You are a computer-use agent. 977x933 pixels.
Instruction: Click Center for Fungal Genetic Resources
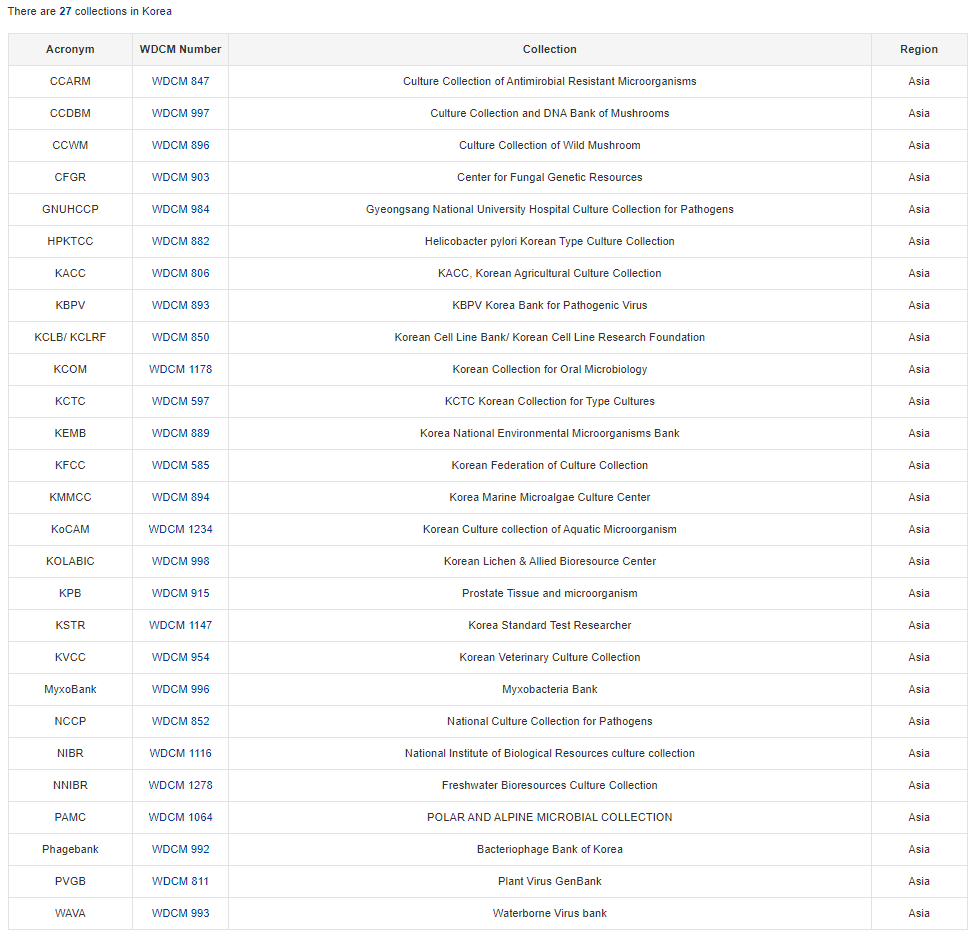point(550,177)
